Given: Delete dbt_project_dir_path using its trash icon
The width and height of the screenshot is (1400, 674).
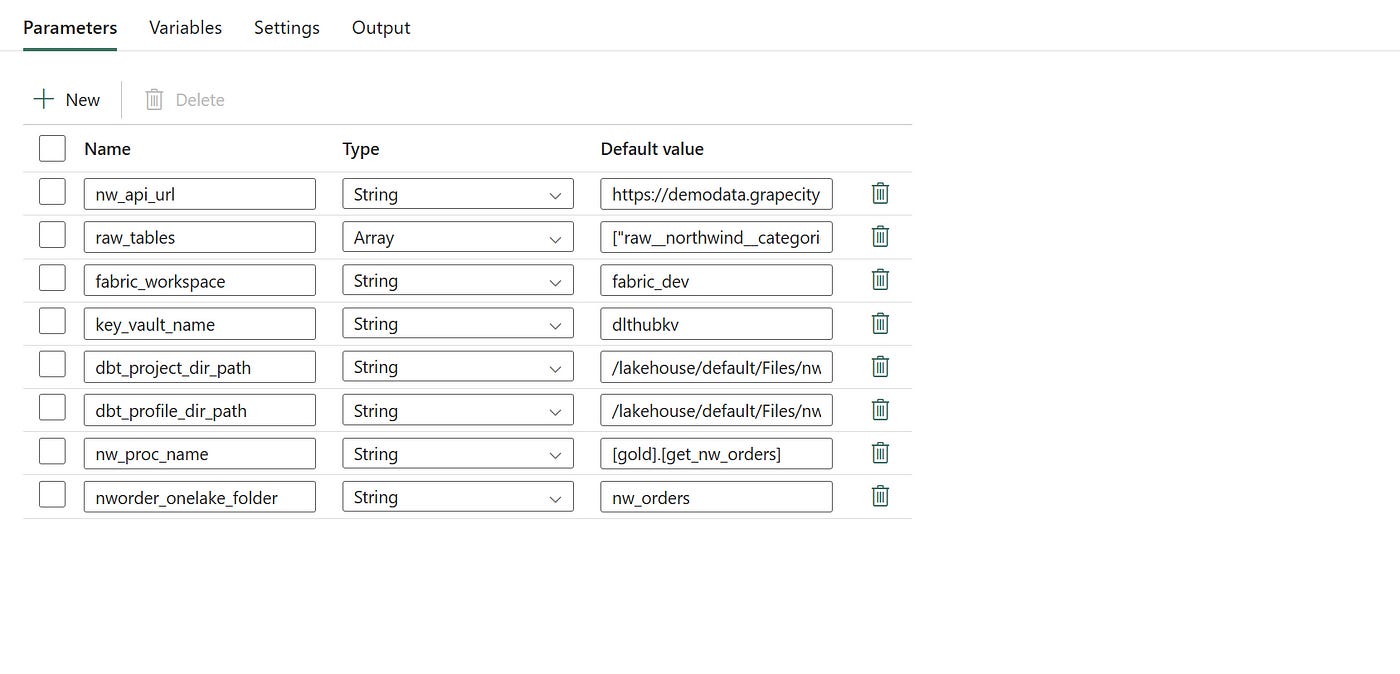Looking at the screenshot, I should pos(880,367).
